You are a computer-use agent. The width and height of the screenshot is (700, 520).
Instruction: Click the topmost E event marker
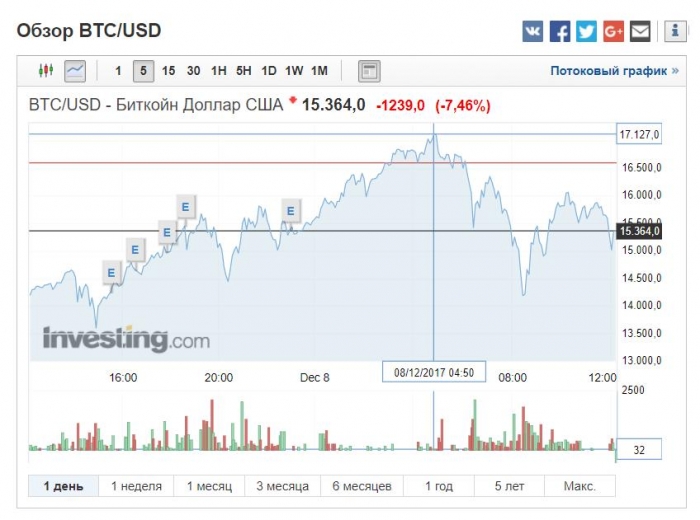pos(185,207)
